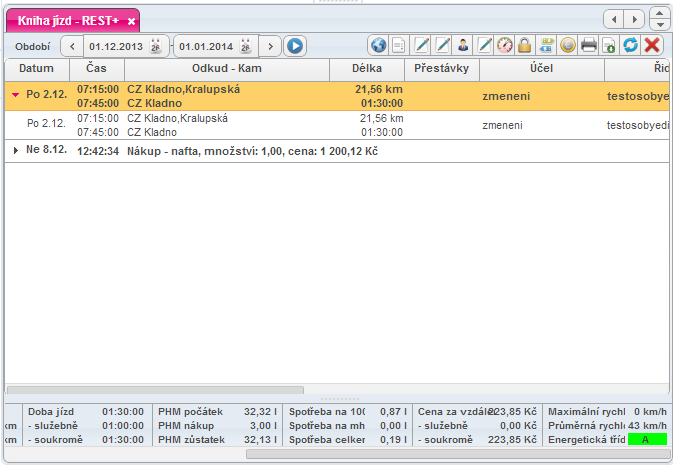673x467 pixels.
Task: Sort by the Datum column header
Action: 37,69
